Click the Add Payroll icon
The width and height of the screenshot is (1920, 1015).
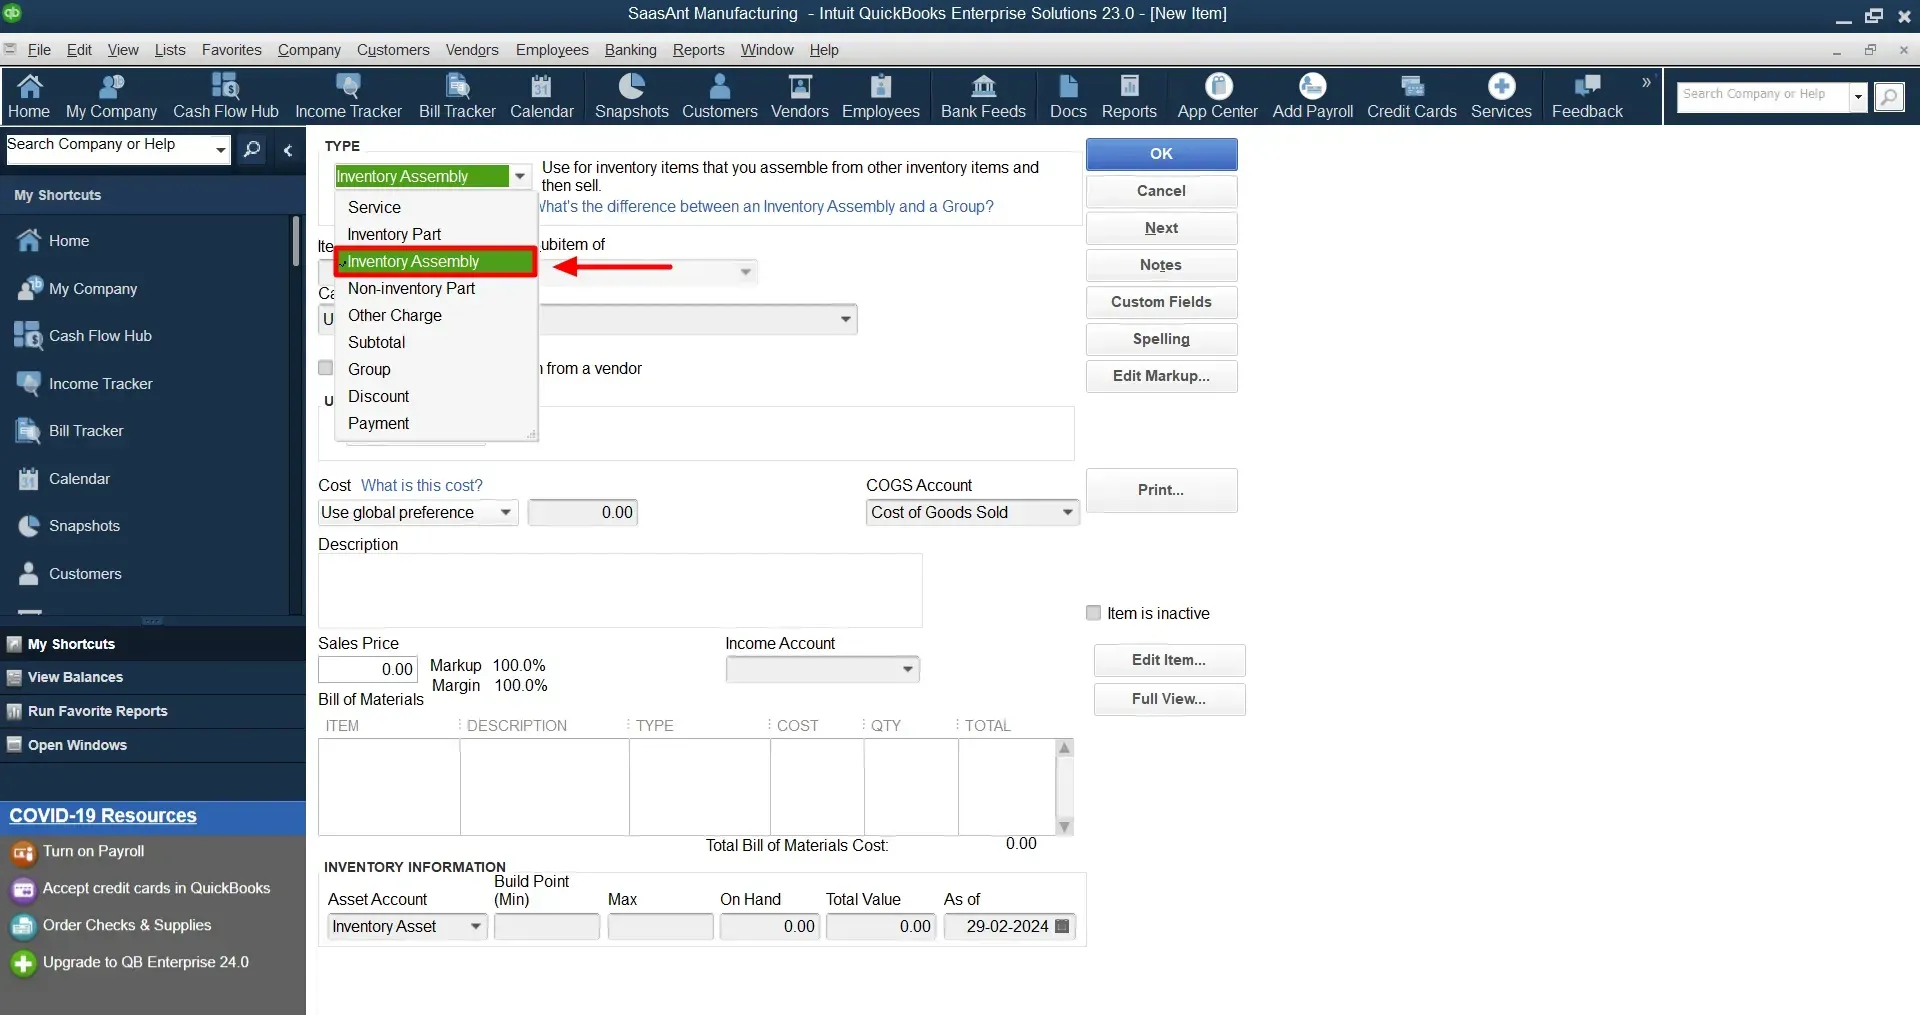[x=1312, y=97]
